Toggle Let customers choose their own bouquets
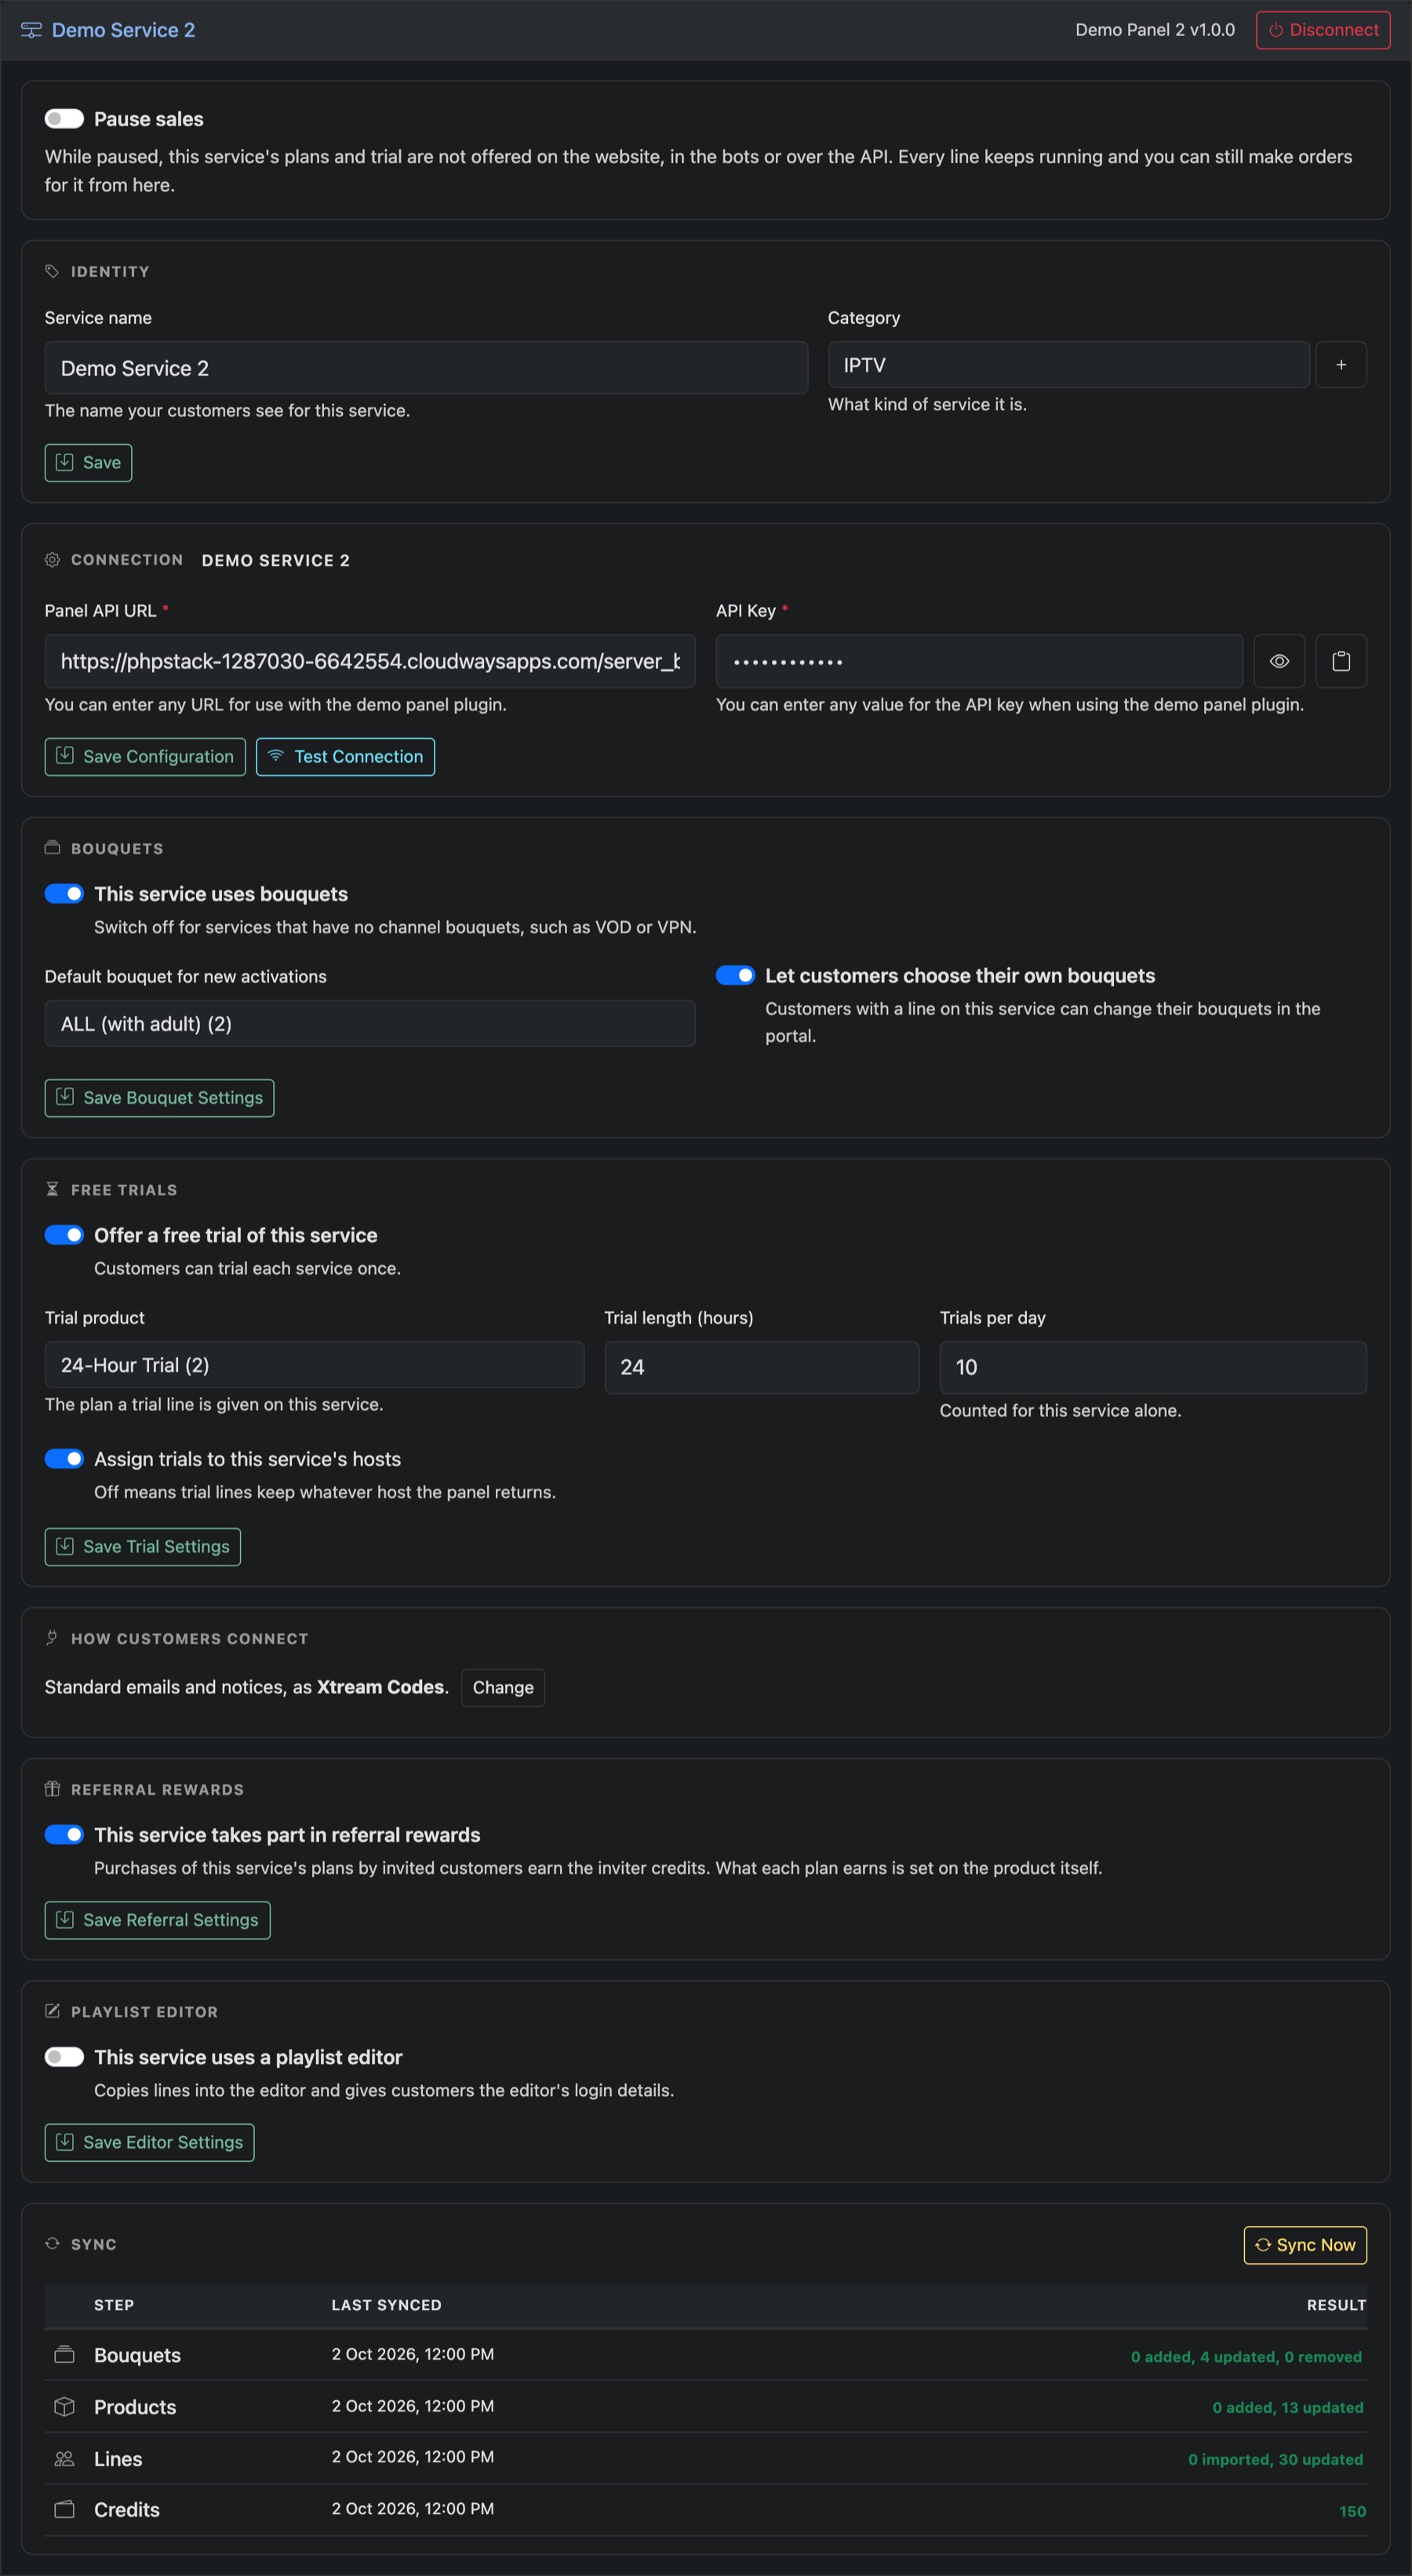 [735, 976]
